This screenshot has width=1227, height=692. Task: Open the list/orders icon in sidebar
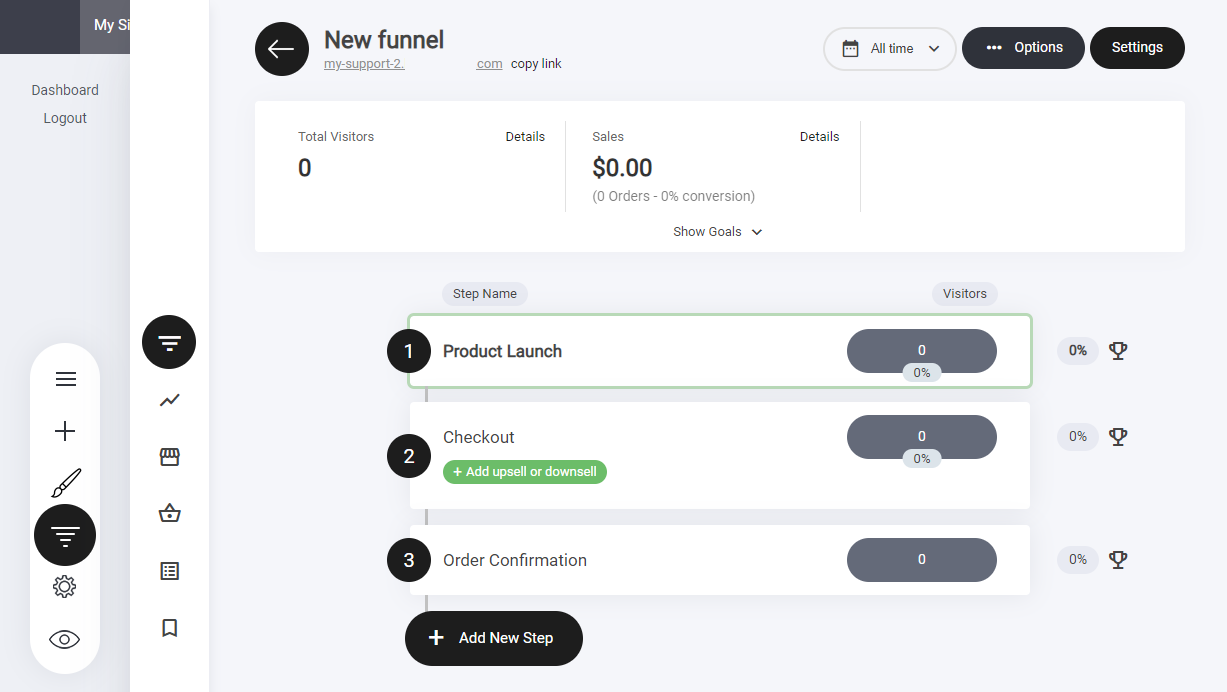[169, 571]
